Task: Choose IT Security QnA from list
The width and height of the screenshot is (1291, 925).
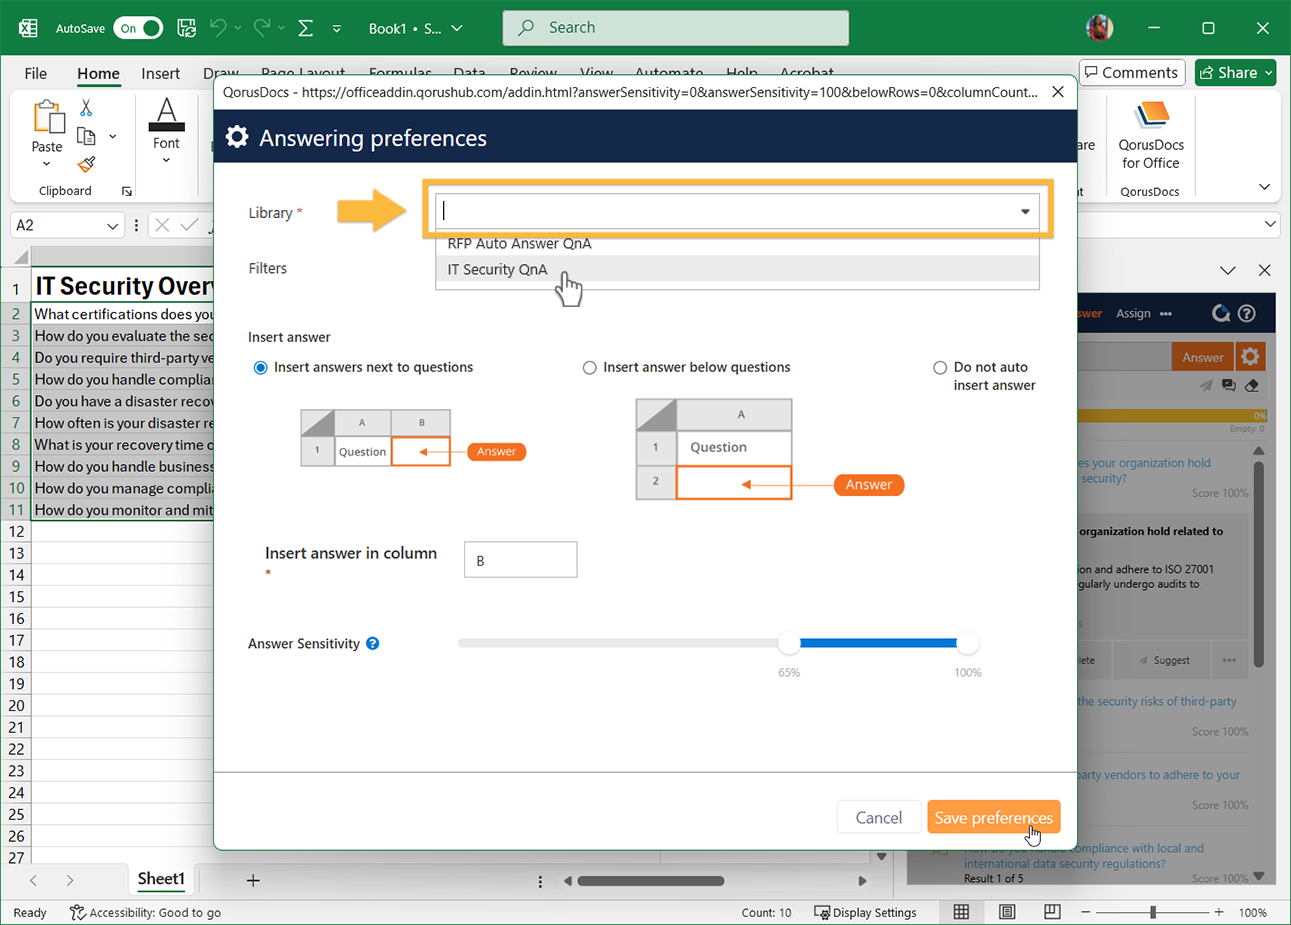Action: click(x=497, y=270)
